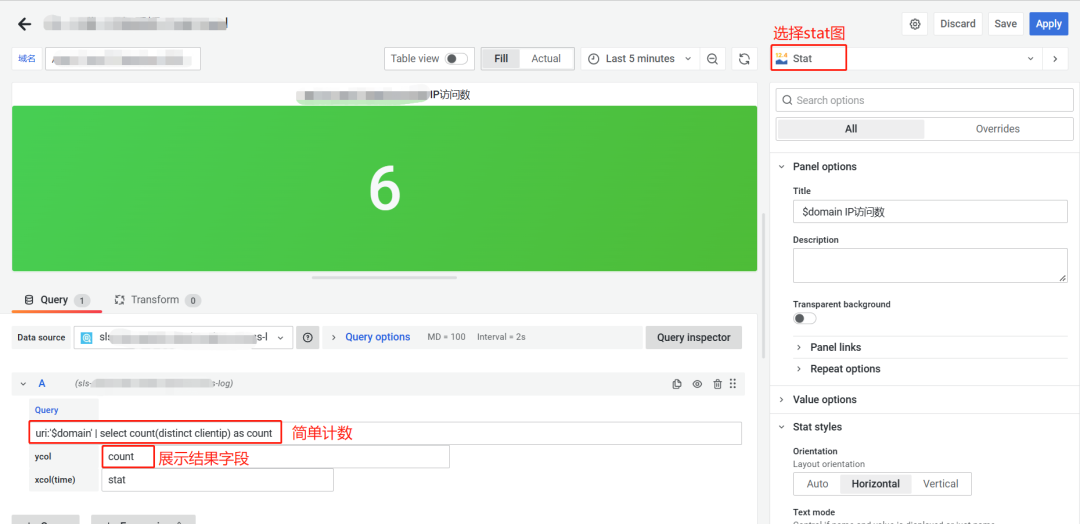
Task: Click the Stat visualization icon
Action: pos(781,59)
